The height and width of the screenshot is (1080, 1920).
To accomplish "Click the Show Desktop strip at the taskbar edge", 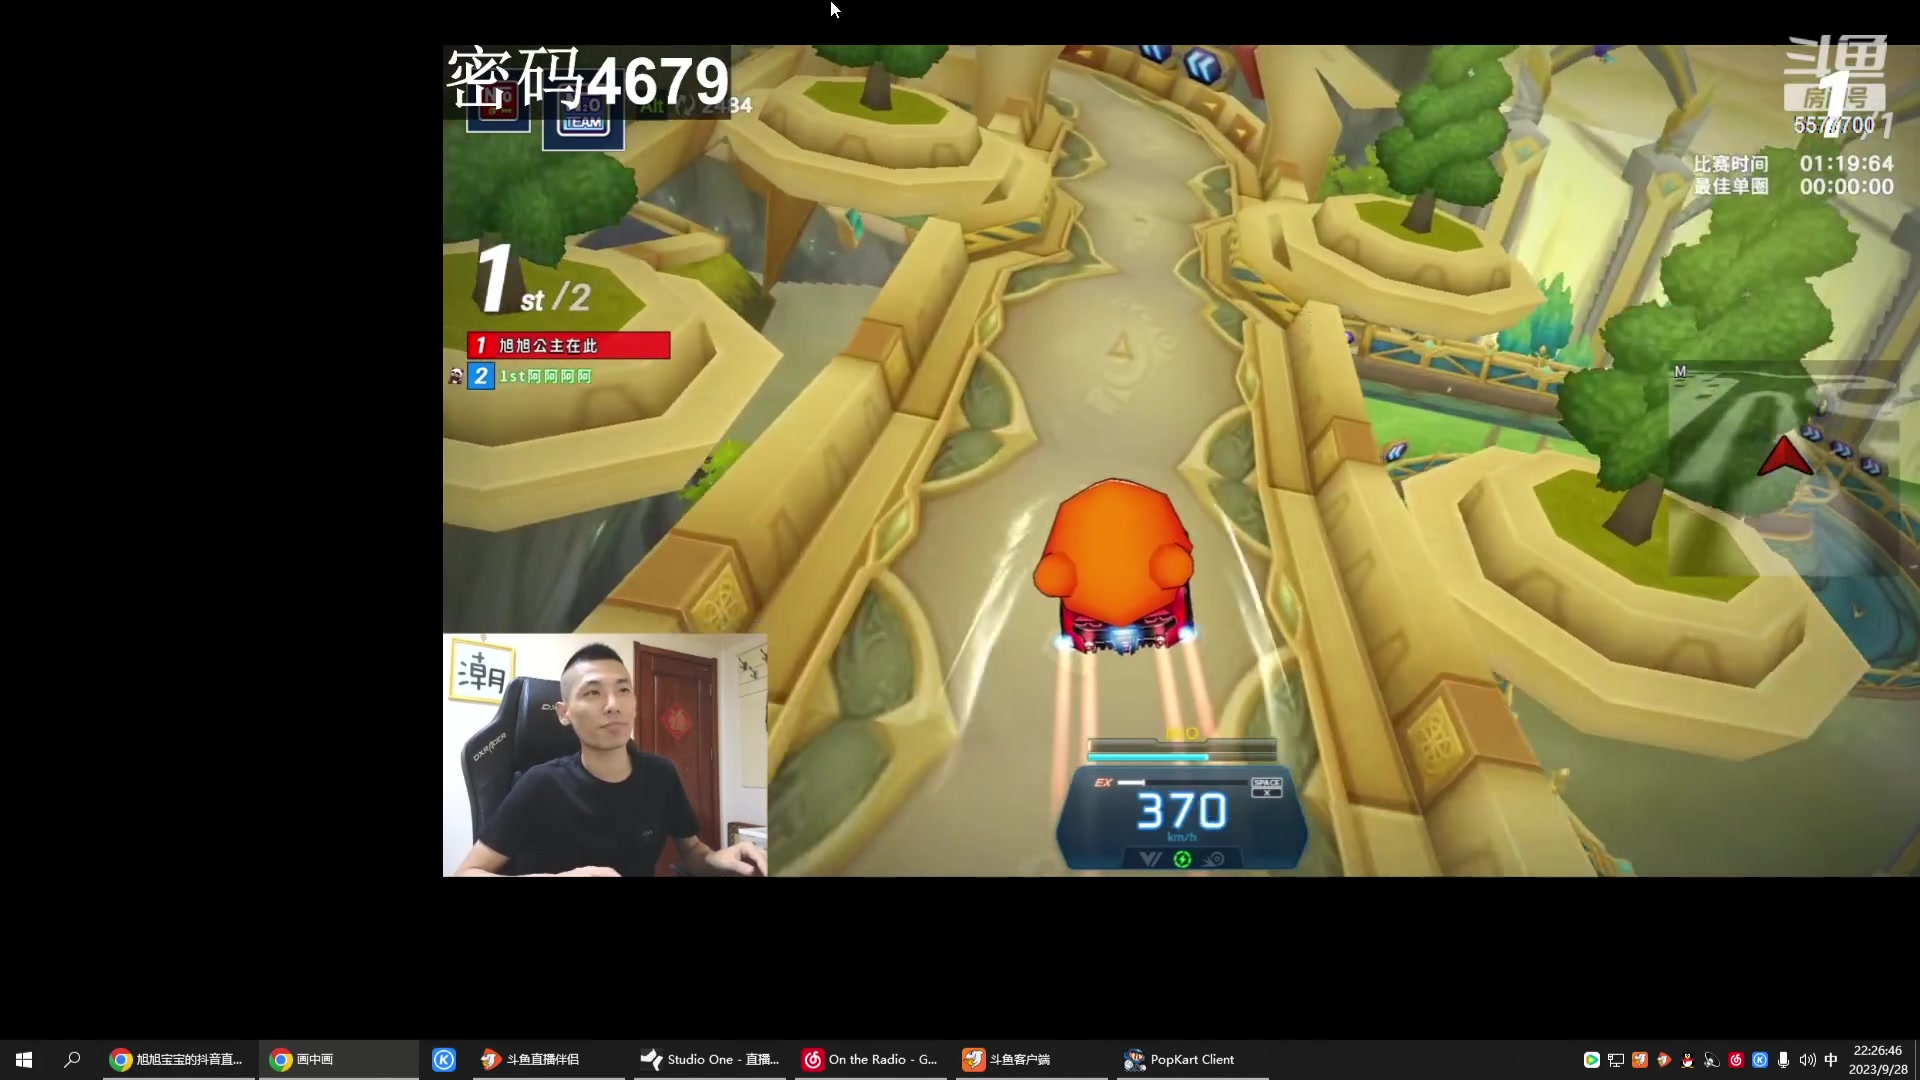I will pyautogui.click(x=1916, y=1060).
